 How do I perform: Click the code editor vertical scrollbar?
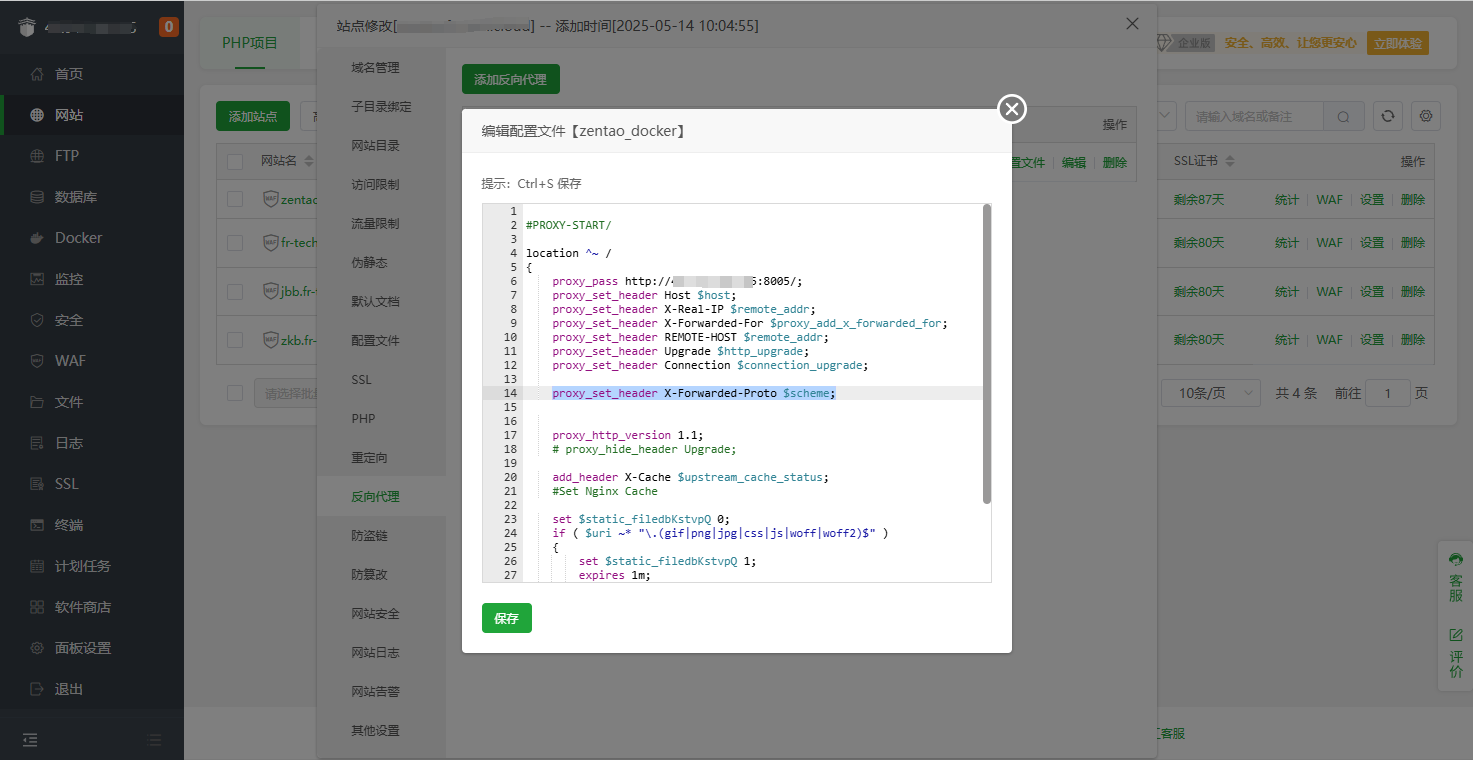[x=987, y=354]
